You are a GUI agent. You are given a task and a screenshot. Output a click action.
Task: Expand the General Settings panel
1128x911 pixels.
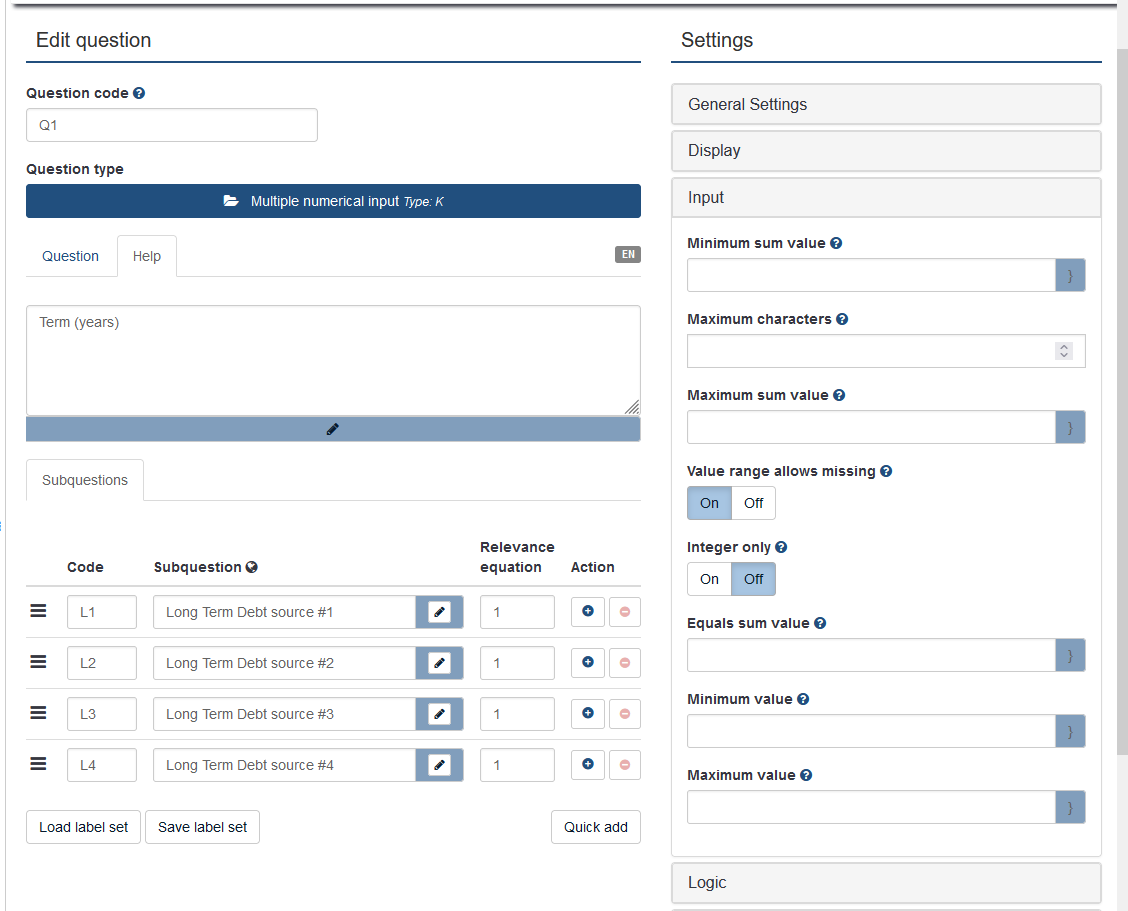click(885, 104)
